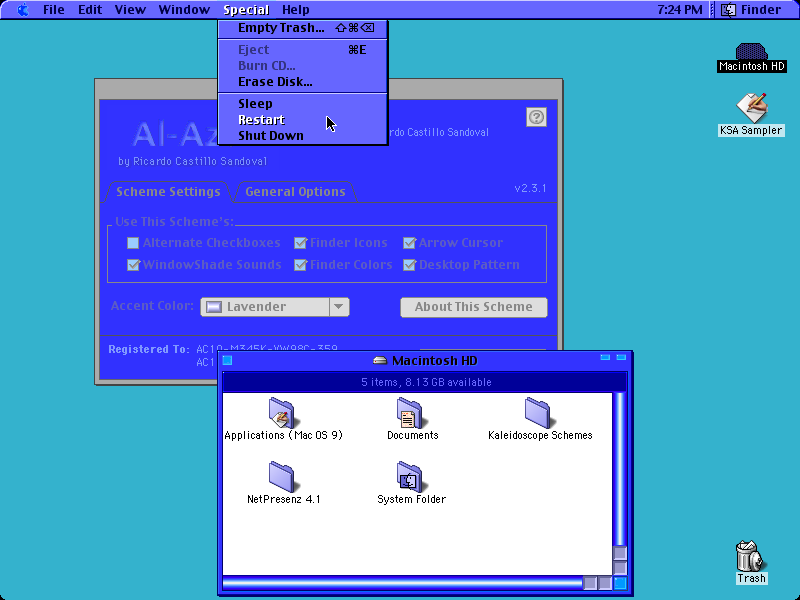The height and width of the screenshot is (600, 800).
Task: Open the View menu
Action: coord(130,10)
